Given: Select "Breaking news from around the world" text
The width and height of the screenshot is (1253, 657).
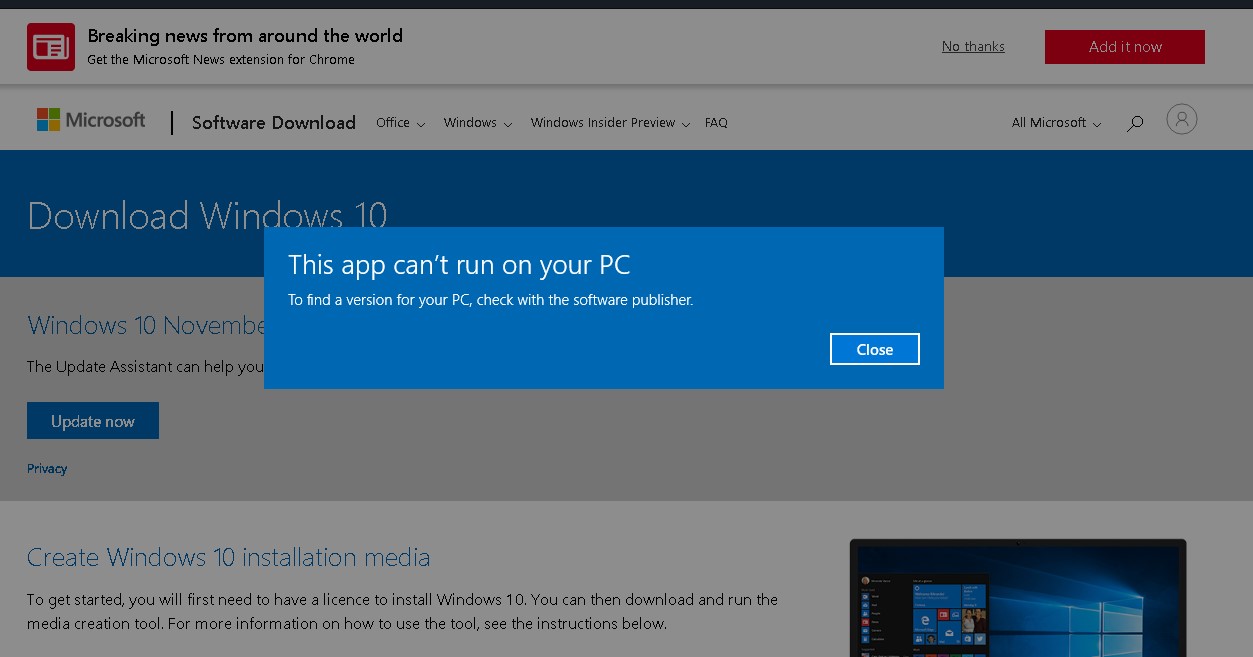Looking at the screenshot, I should (245, 36).
